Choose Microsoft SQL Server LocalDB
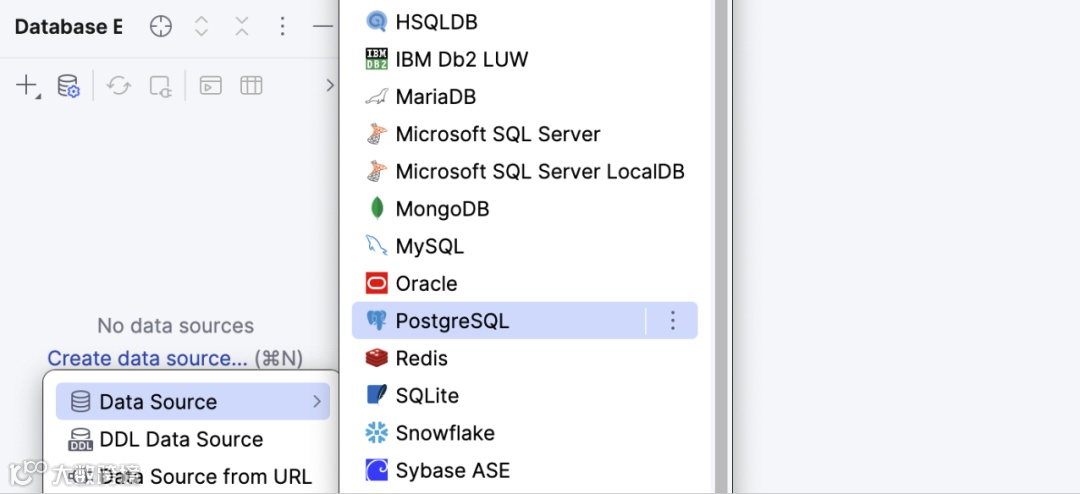This screenshot has width=1080, height=494. pos(525,171)
